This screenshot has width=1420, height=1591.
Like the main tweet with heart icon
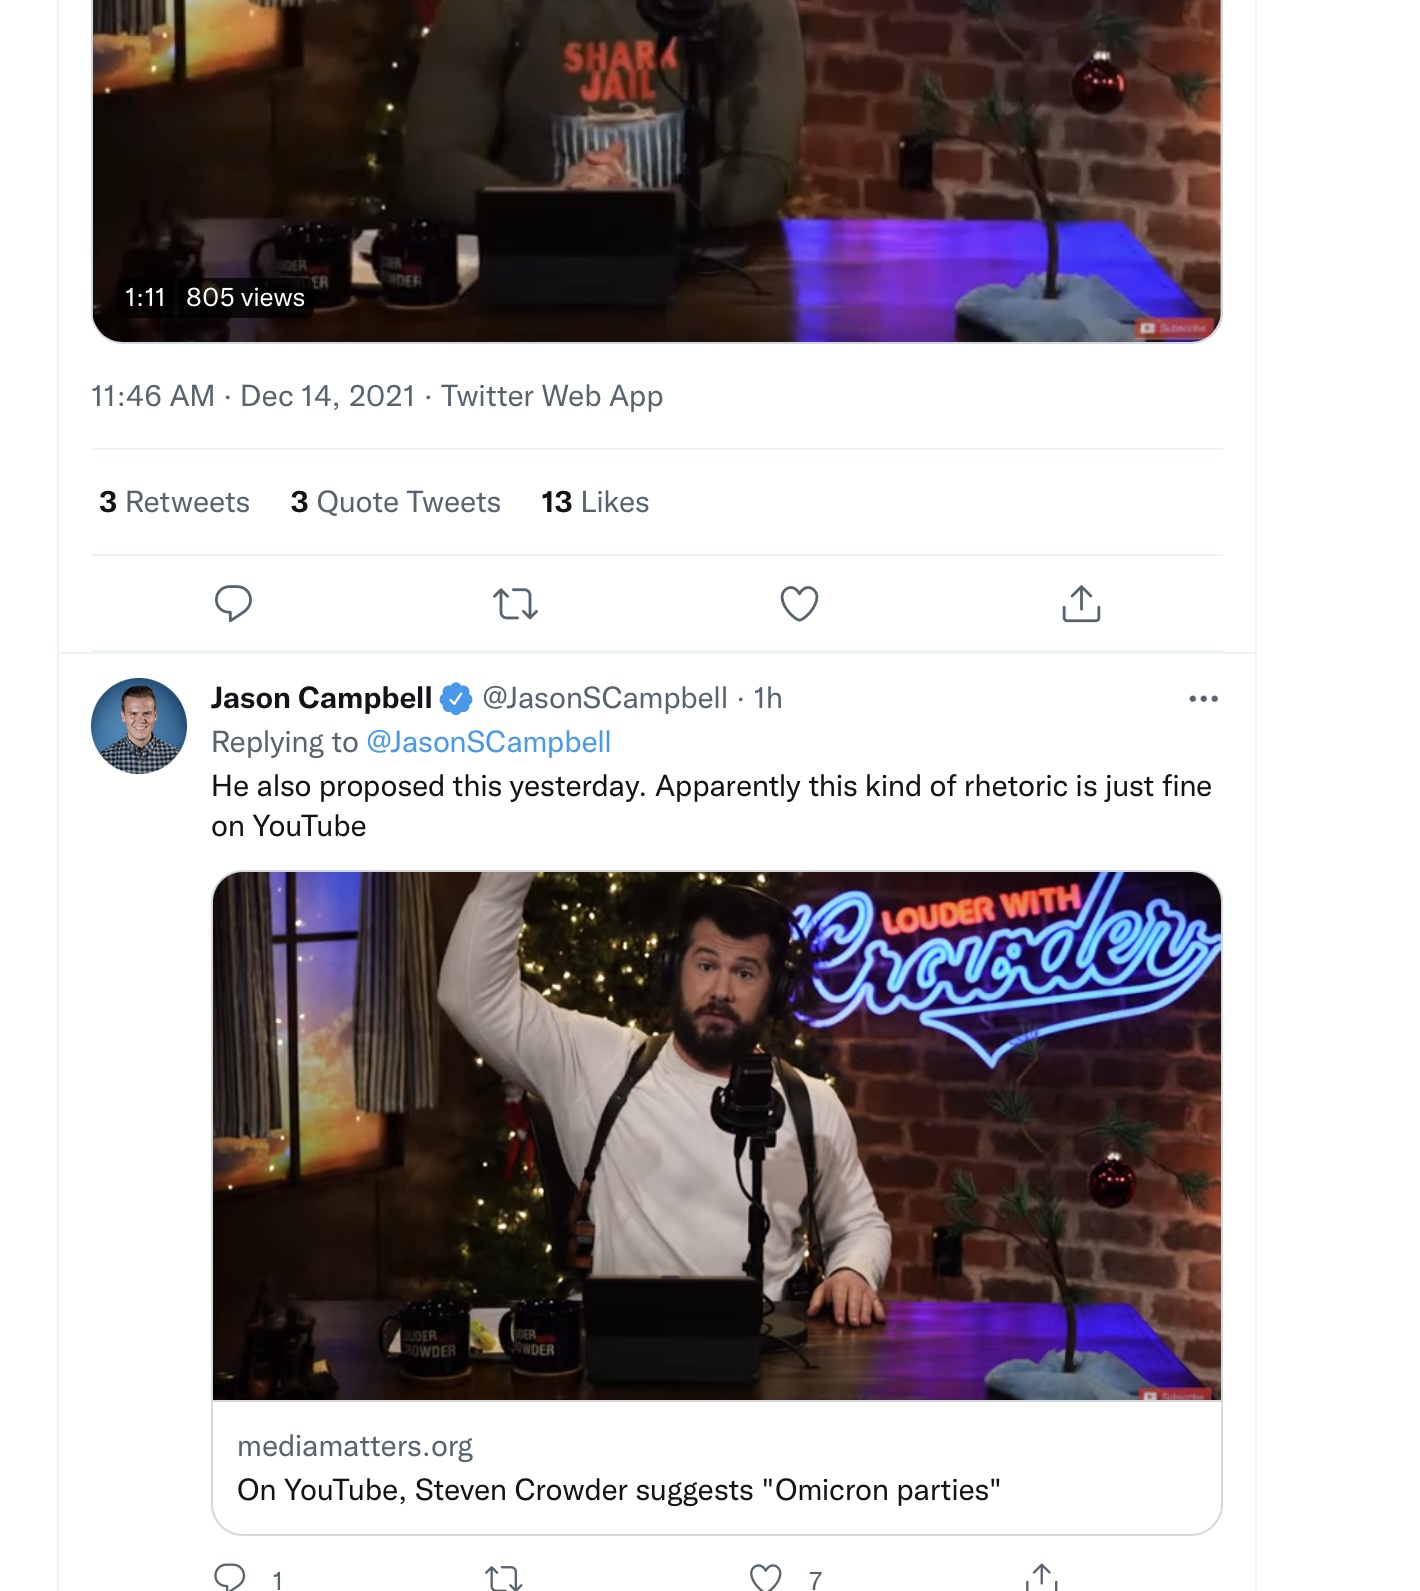coord(799,603)
